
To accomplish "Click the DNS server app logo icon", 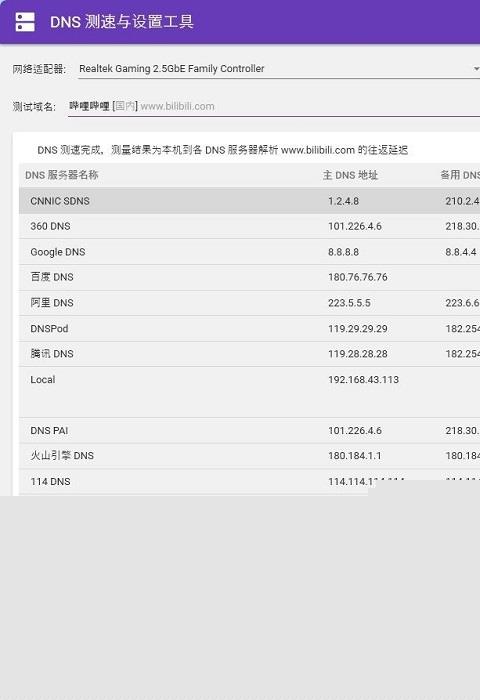I will pyautogui.click(x=25, y=22).
